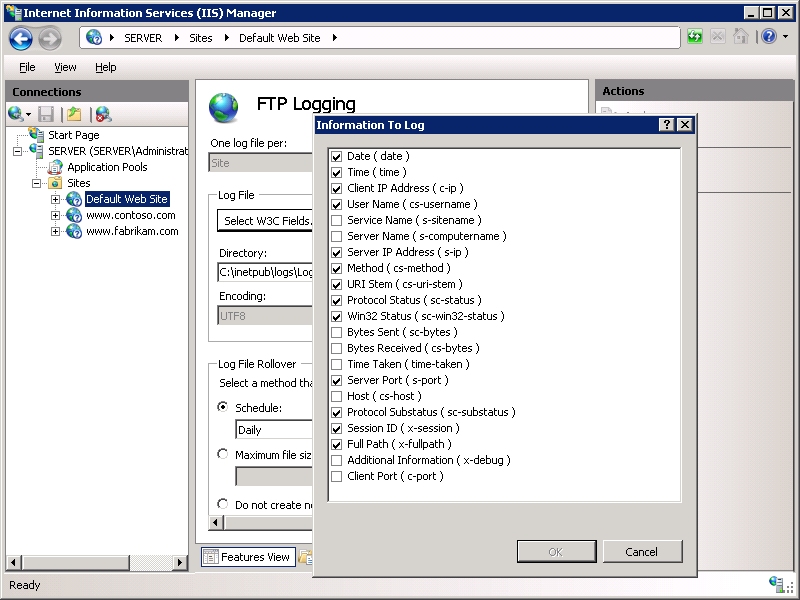The height and width of the screenshot is (600, 800).
Task: Select the Maximum file size rollover option
Action: (222, 453)
